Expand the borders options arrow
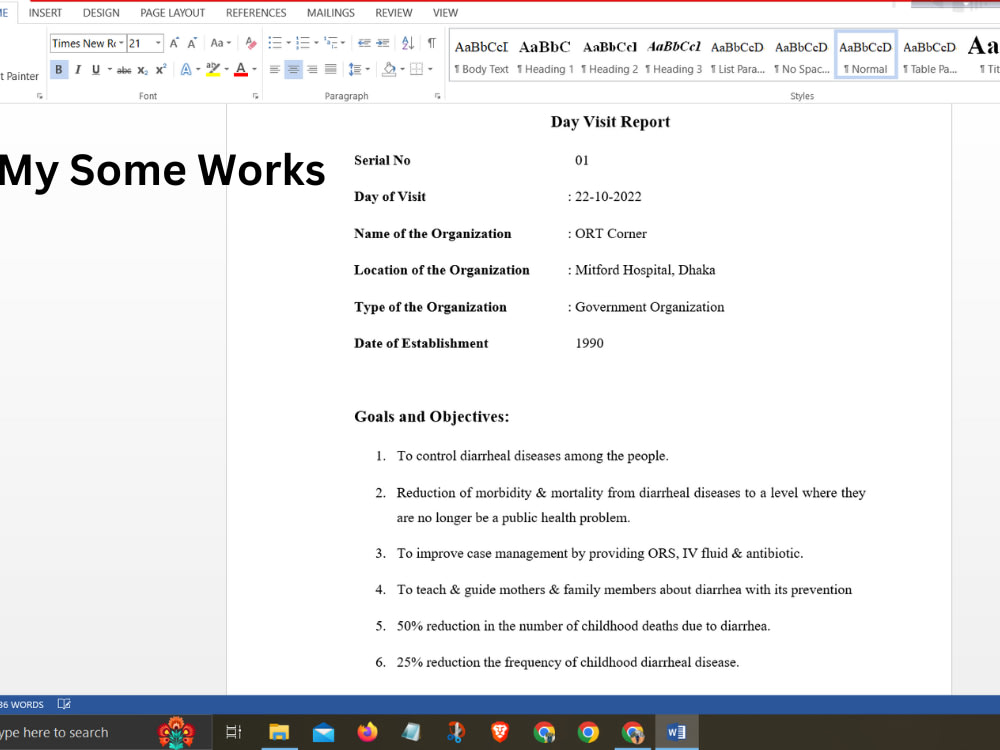 click(x=430, y=69)
